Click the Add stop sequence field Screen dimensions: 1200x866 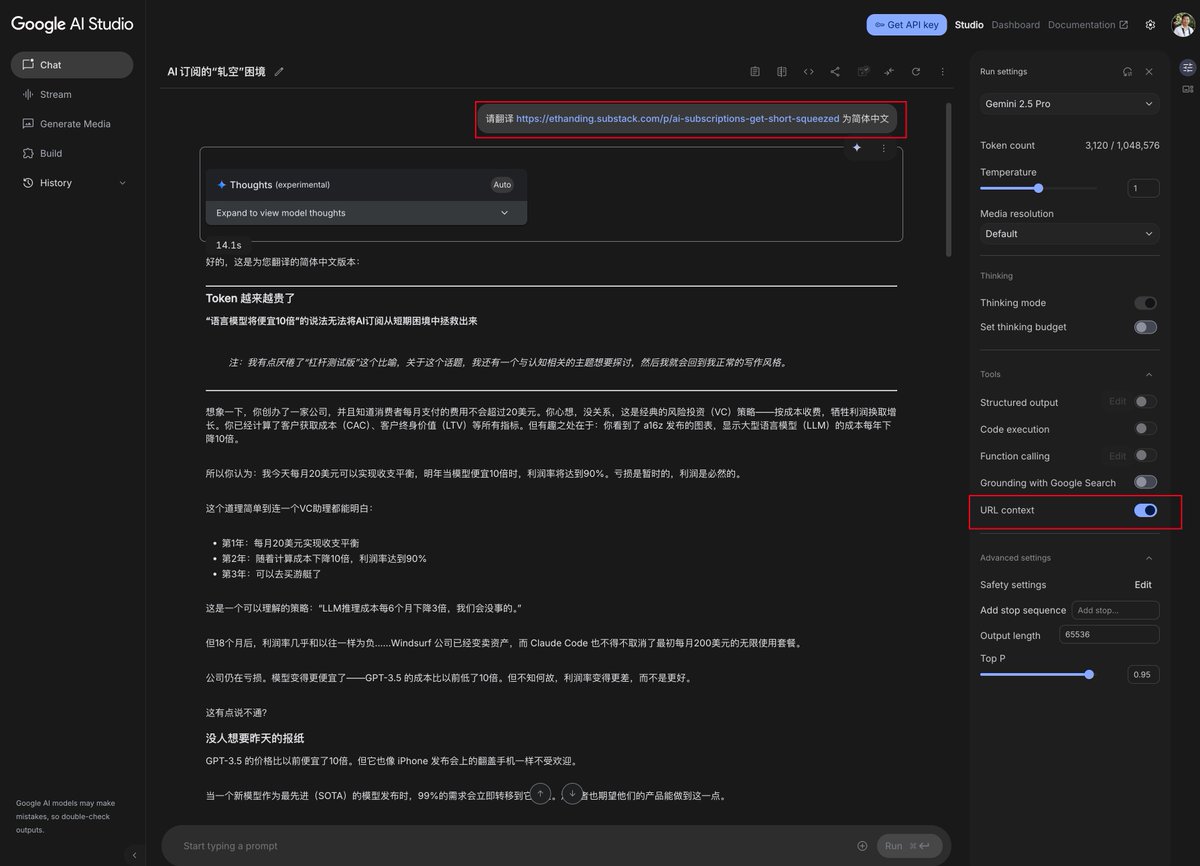[x=1115, y=610]
